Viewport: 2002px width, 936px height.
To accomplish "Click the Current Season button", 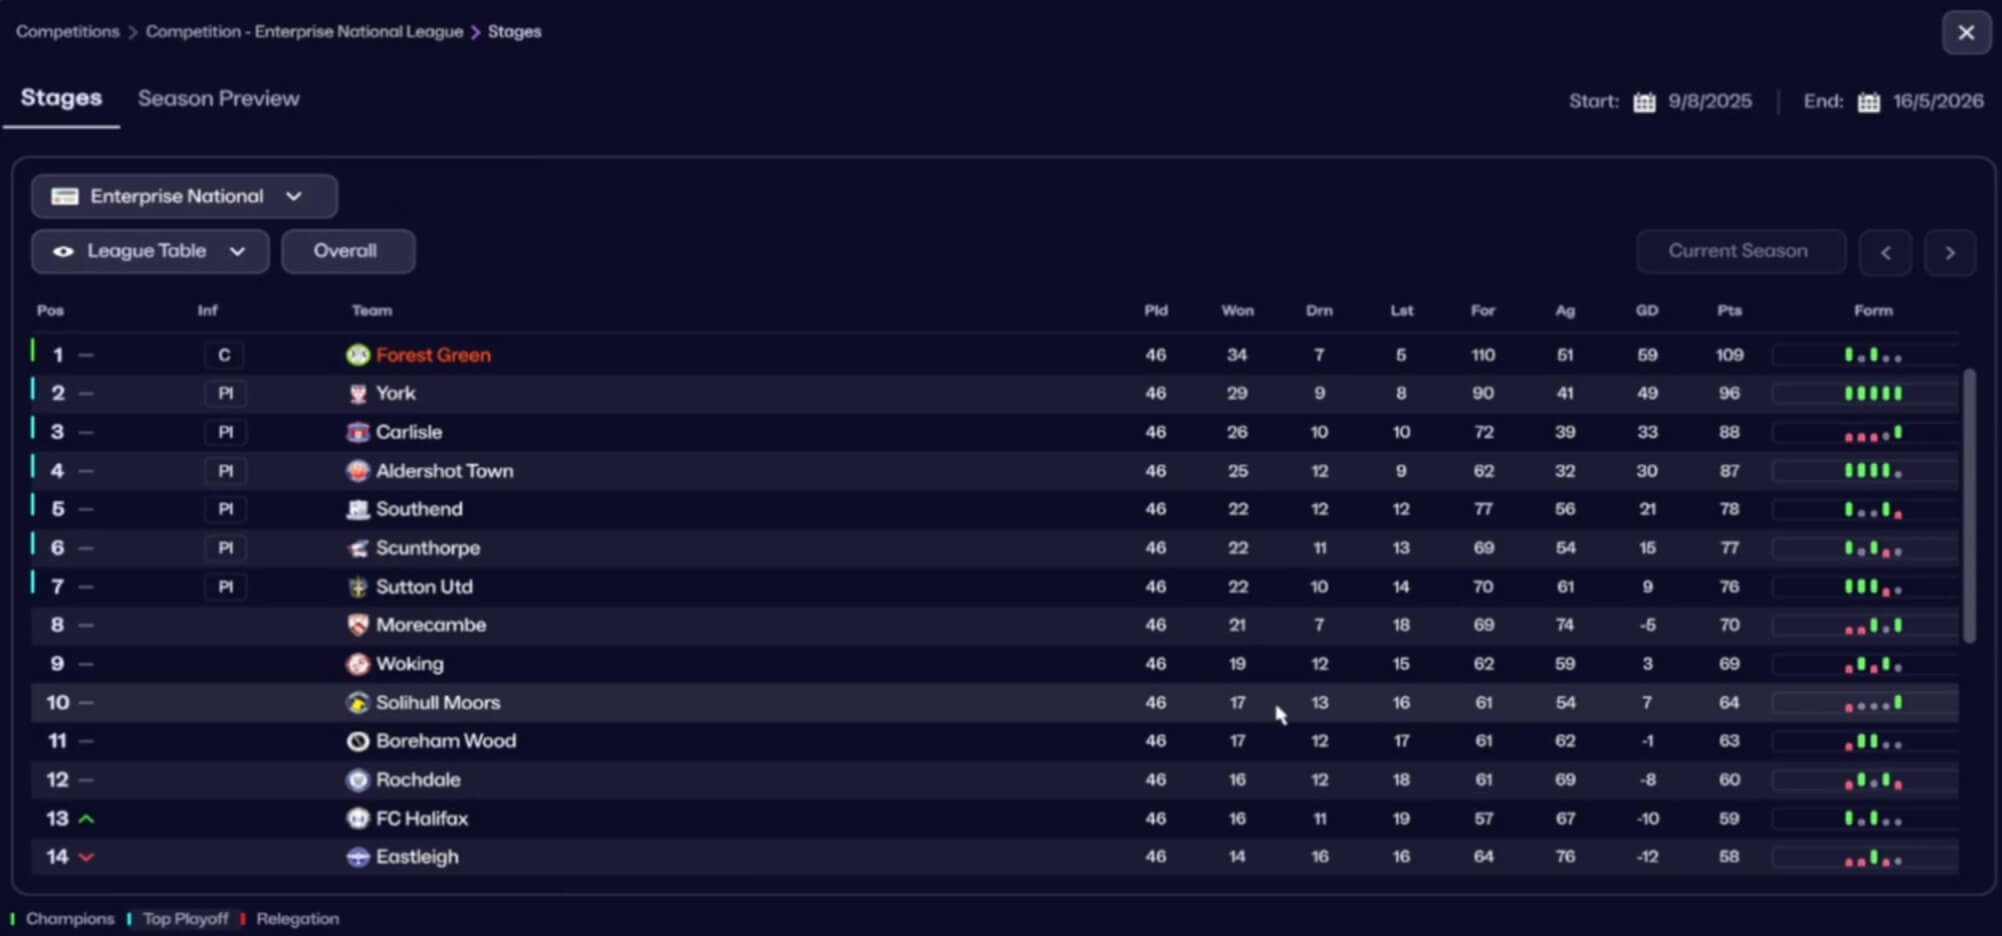I will 1738,251.
